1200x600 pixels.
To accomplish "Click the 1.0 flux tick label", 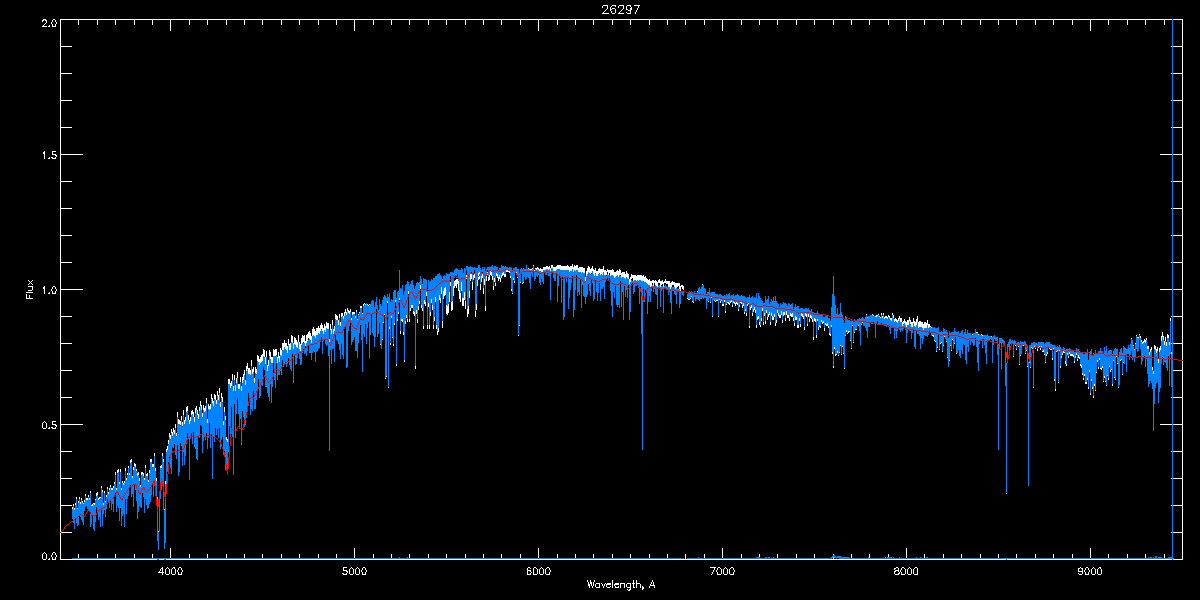I will coord(48,290).
